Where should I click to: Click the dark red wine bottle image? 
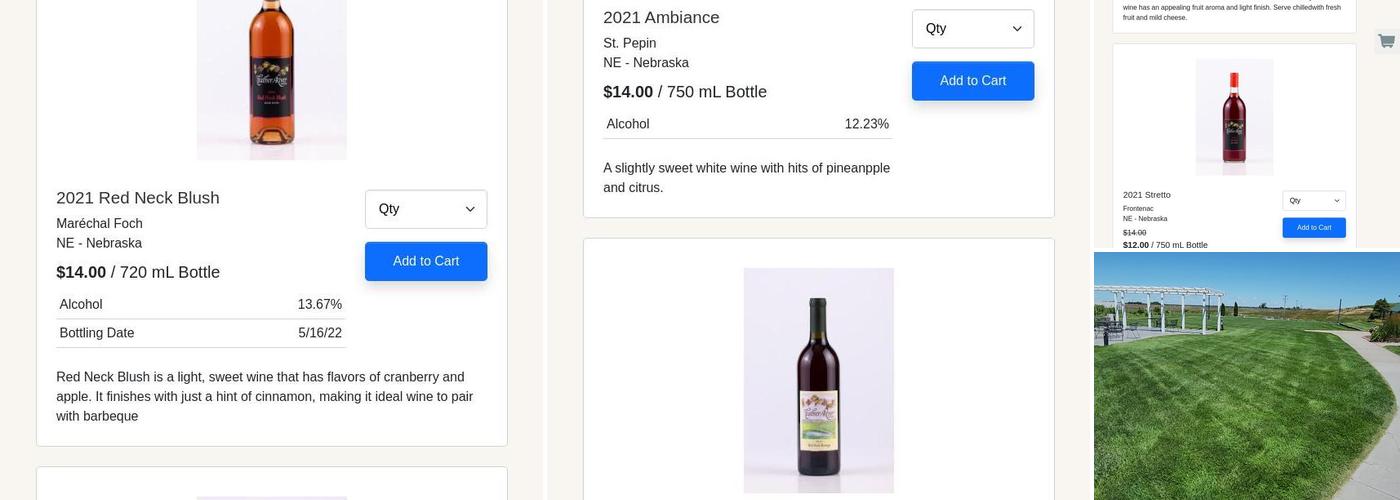click(818, 380)
